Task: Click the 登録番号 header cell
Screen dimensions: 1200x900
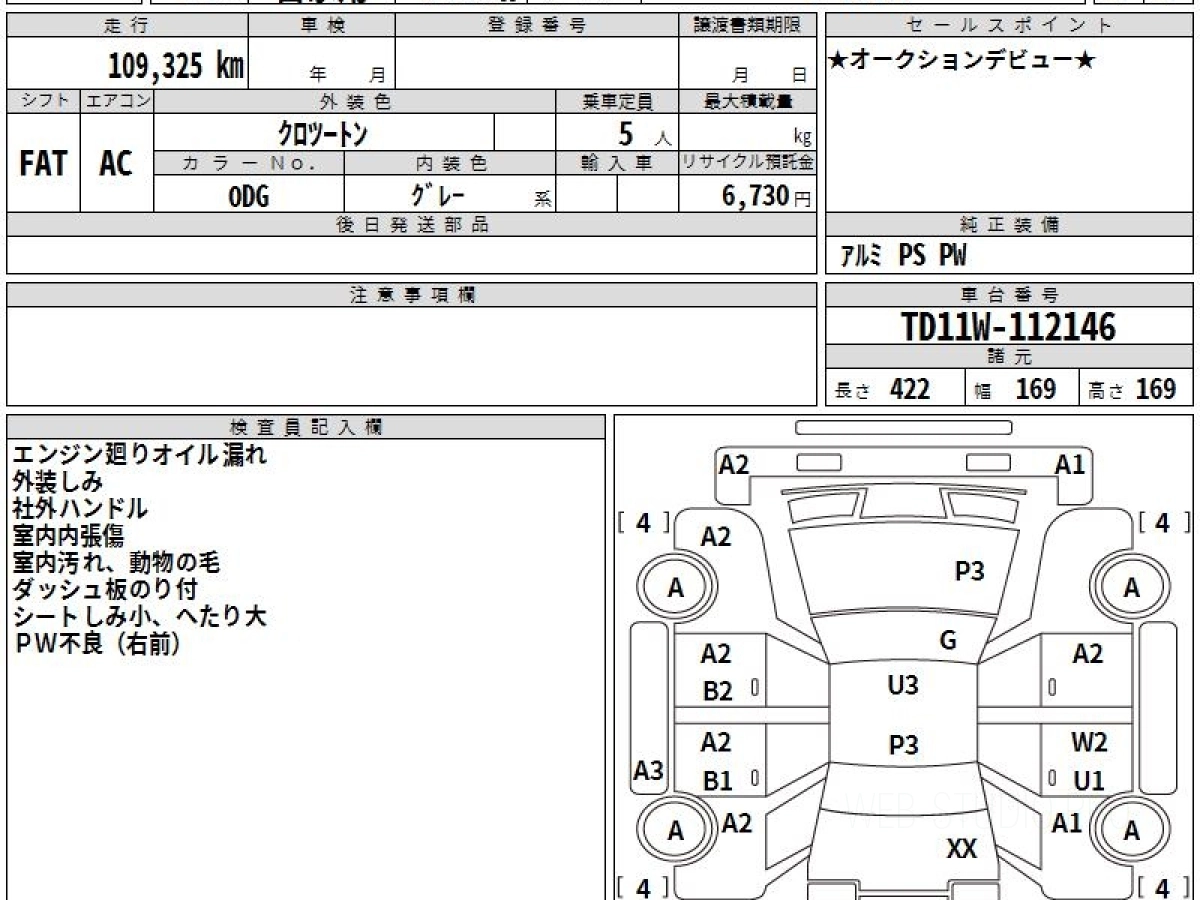Action: pos(537,26)
